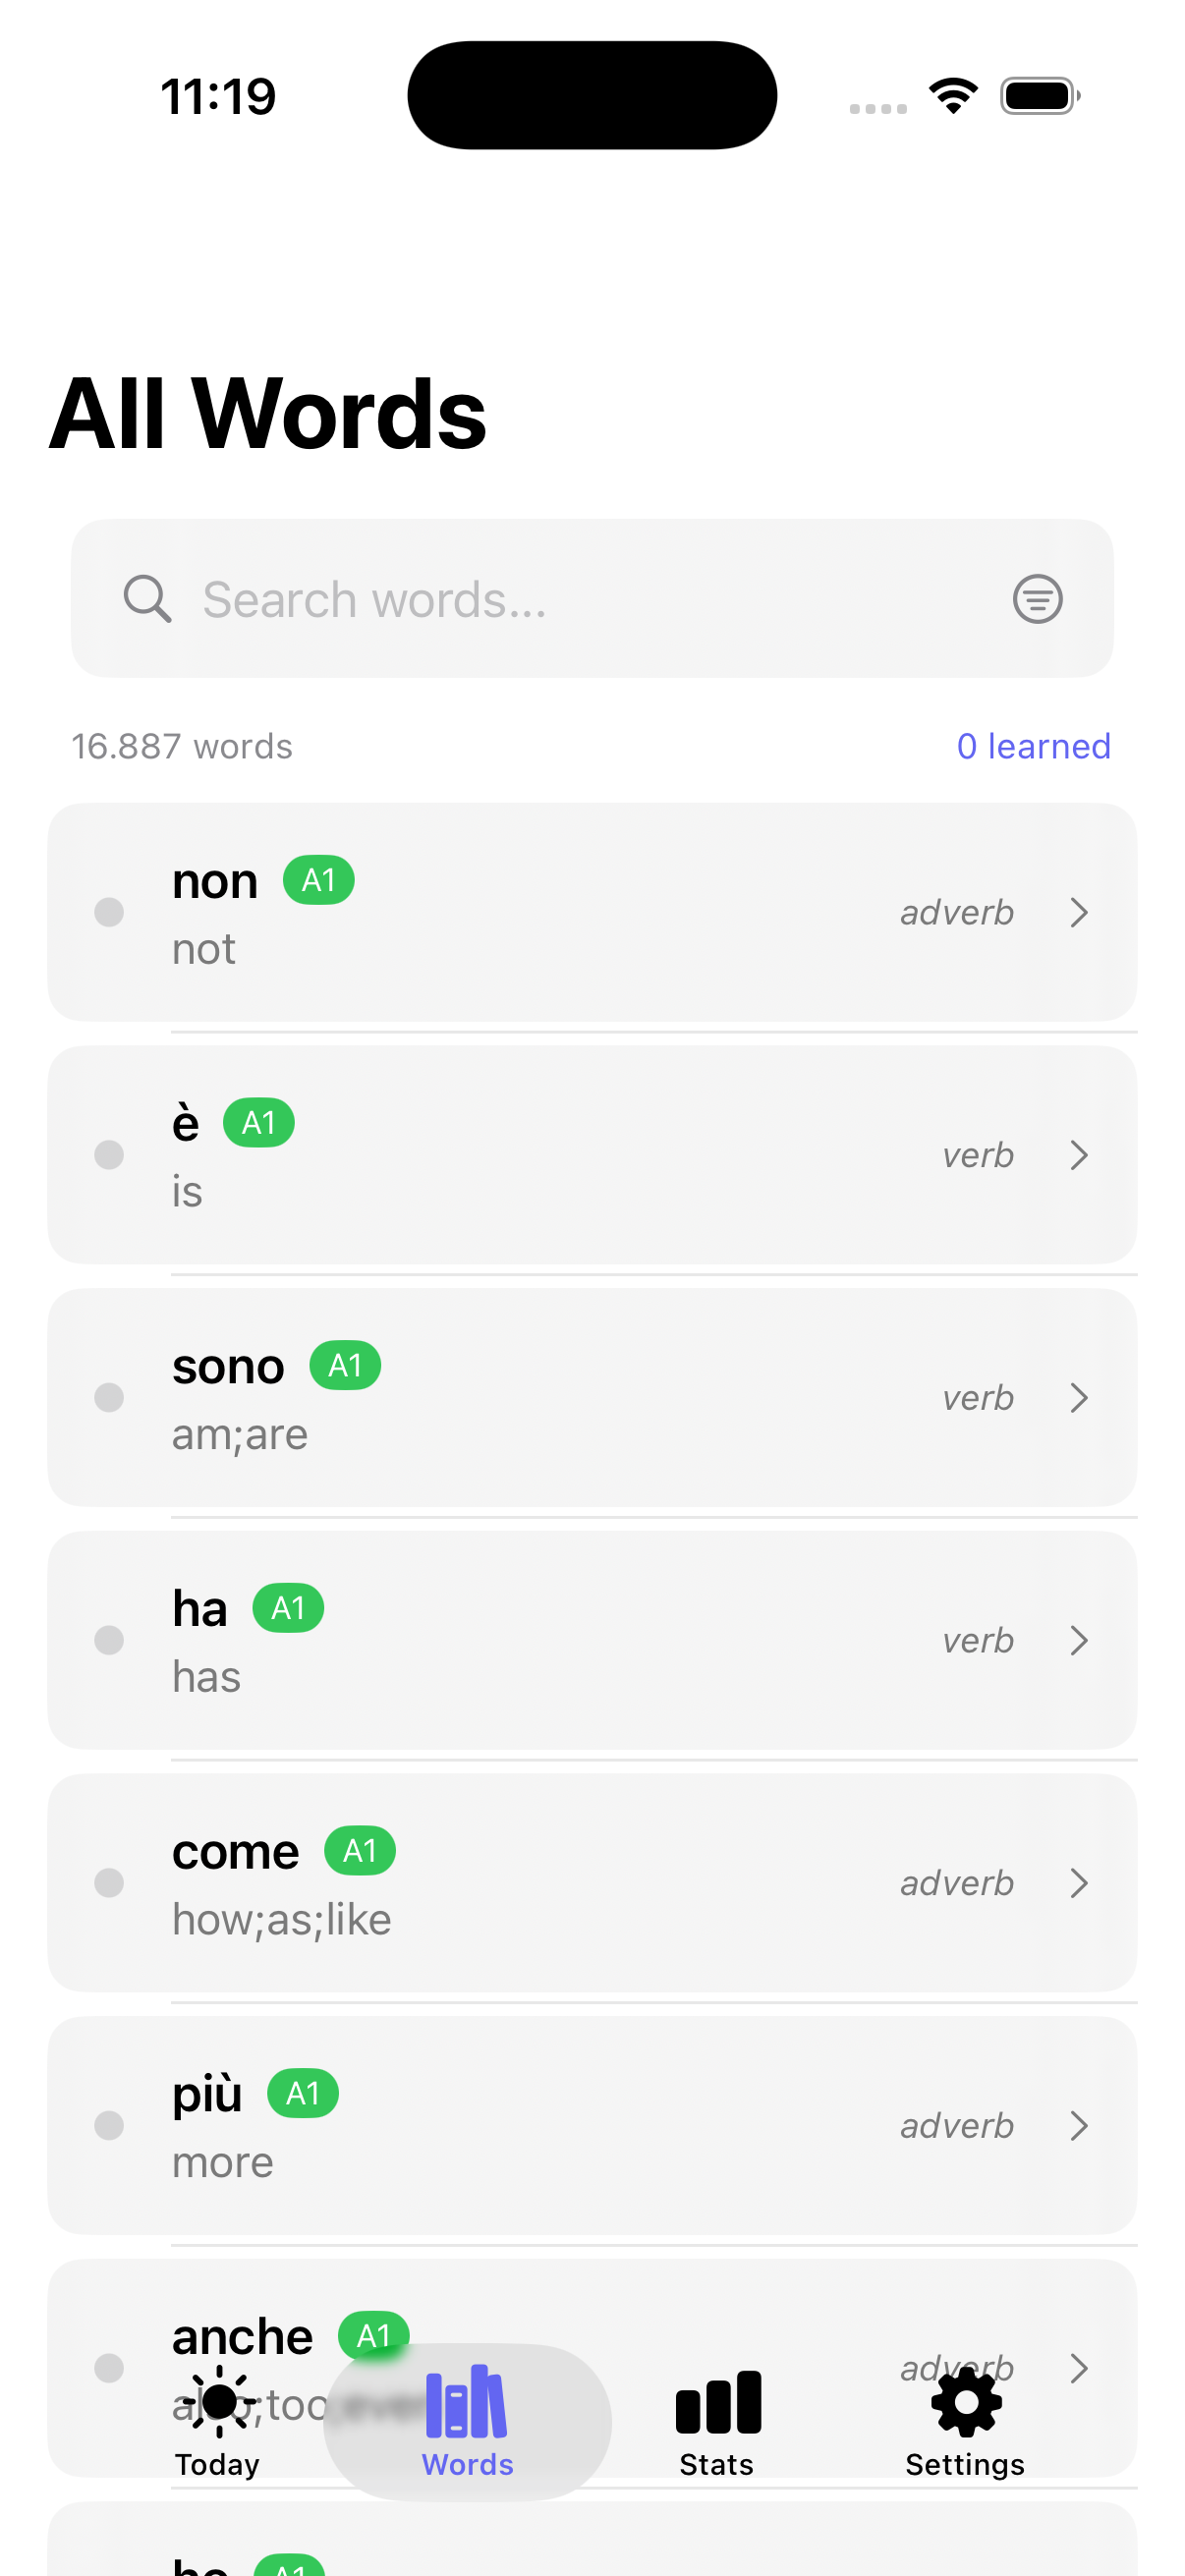The height and width of the screenshot is (2576, 1185).
Task: Click the '16.887 words' count label
Action: coord(180,745)
